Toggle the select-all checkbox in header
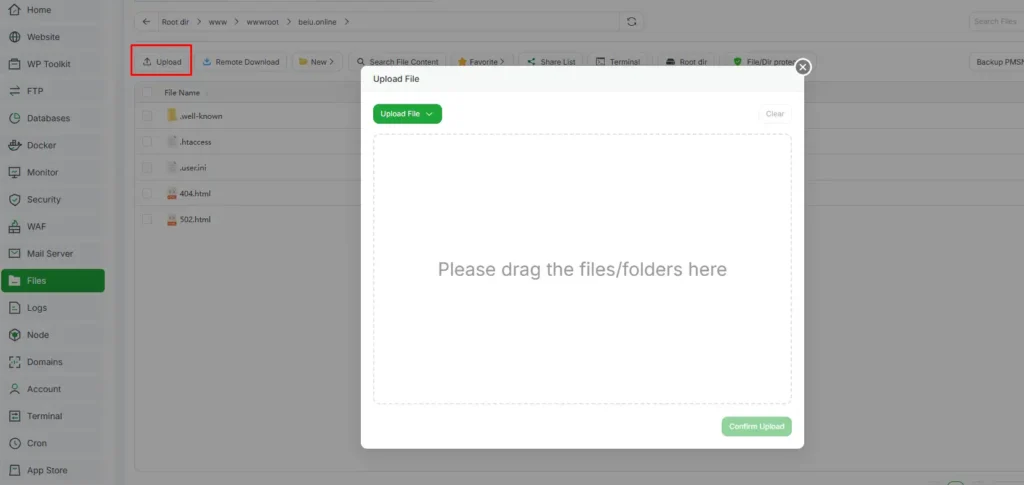 pyautogui.click(x=147, y=92)
